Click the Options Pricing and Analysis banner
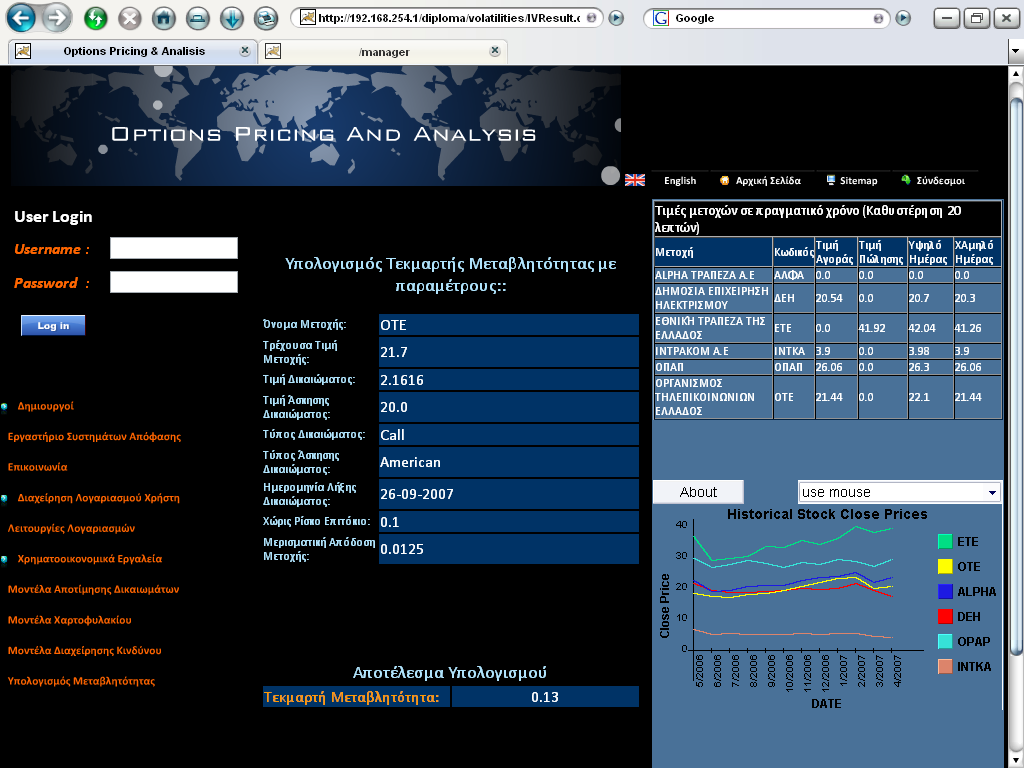This screenshot has width=1024, height=768. point(315,126)
